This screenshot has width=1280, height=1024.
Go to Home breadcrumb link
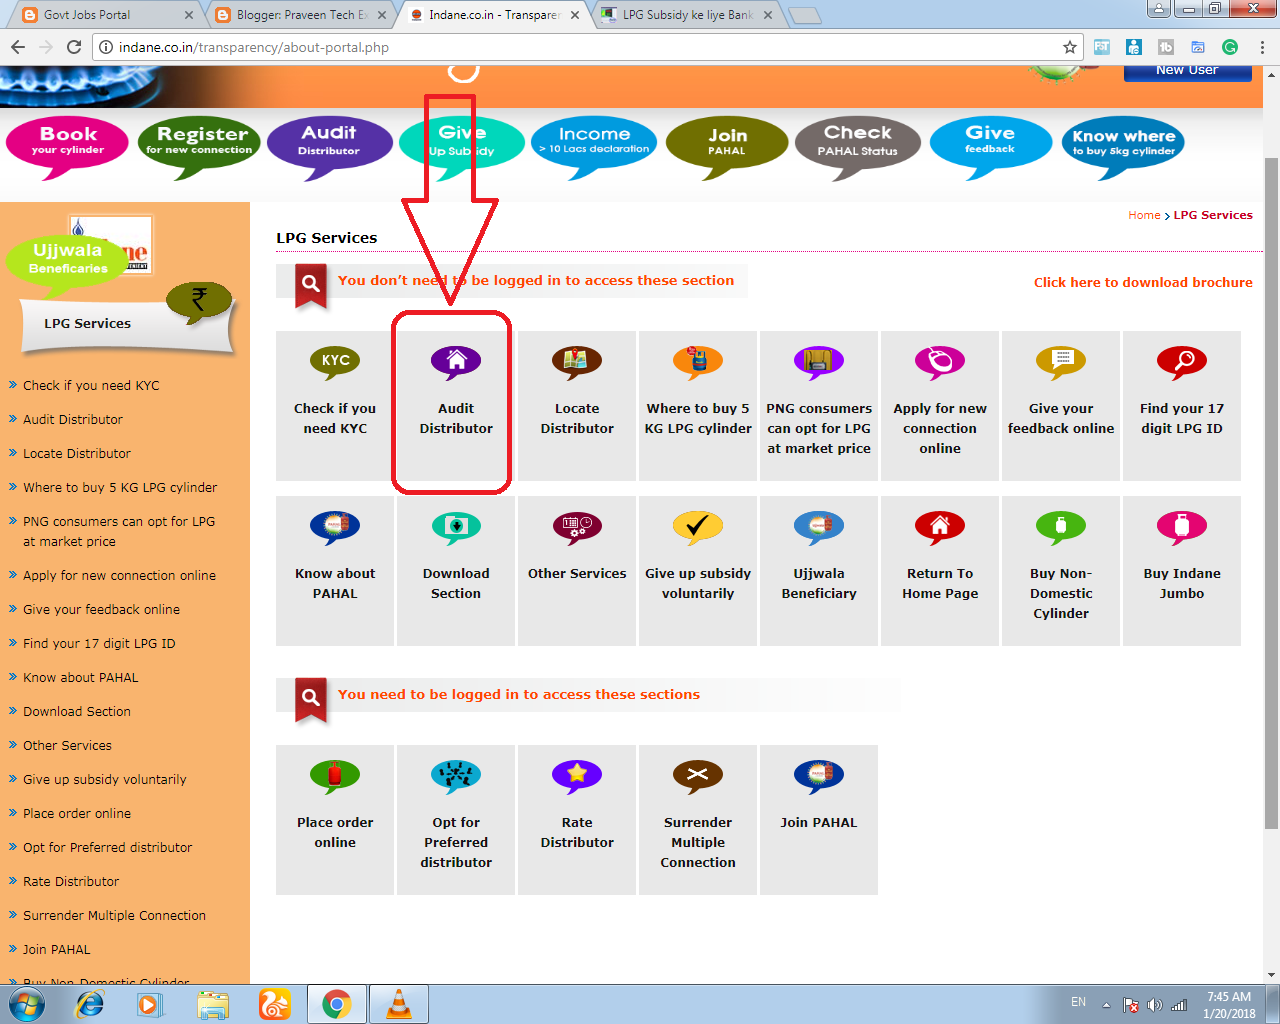click(x=1144, y=215)
